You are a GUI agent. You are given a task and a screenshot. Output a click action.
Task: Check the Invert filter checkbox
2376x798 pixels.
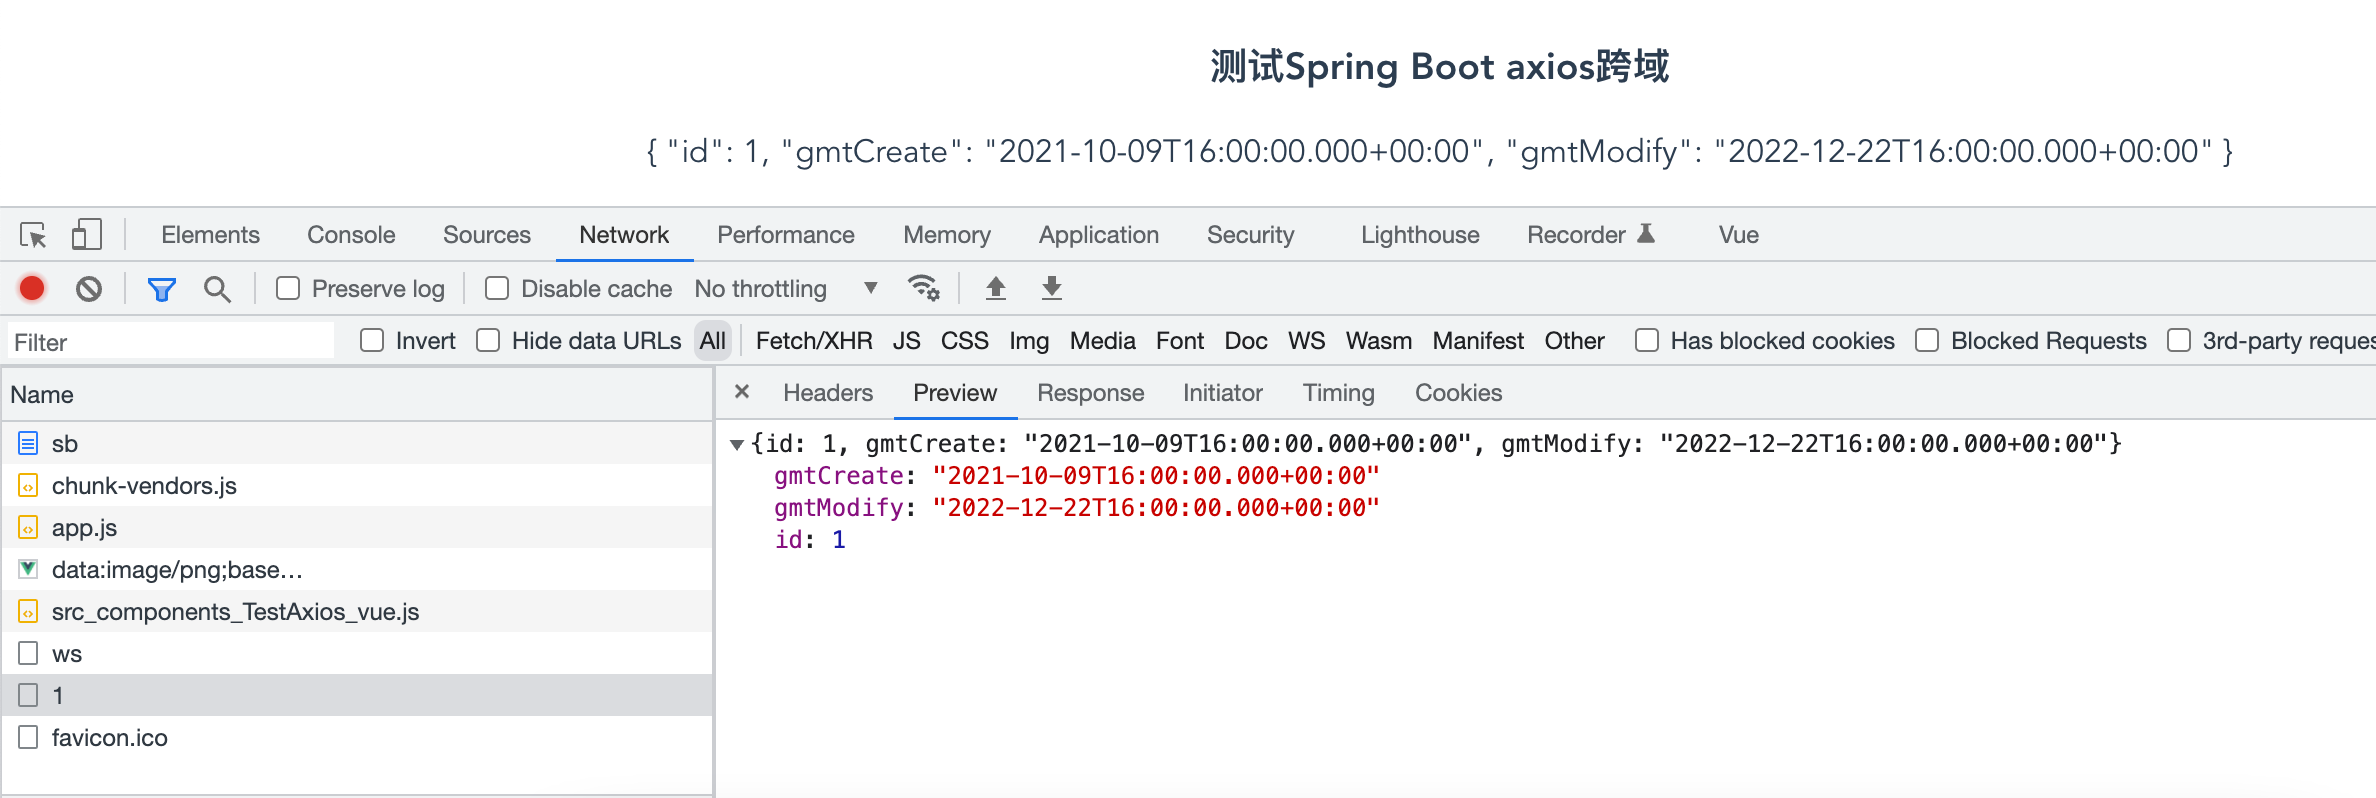[x=372, y=340]
